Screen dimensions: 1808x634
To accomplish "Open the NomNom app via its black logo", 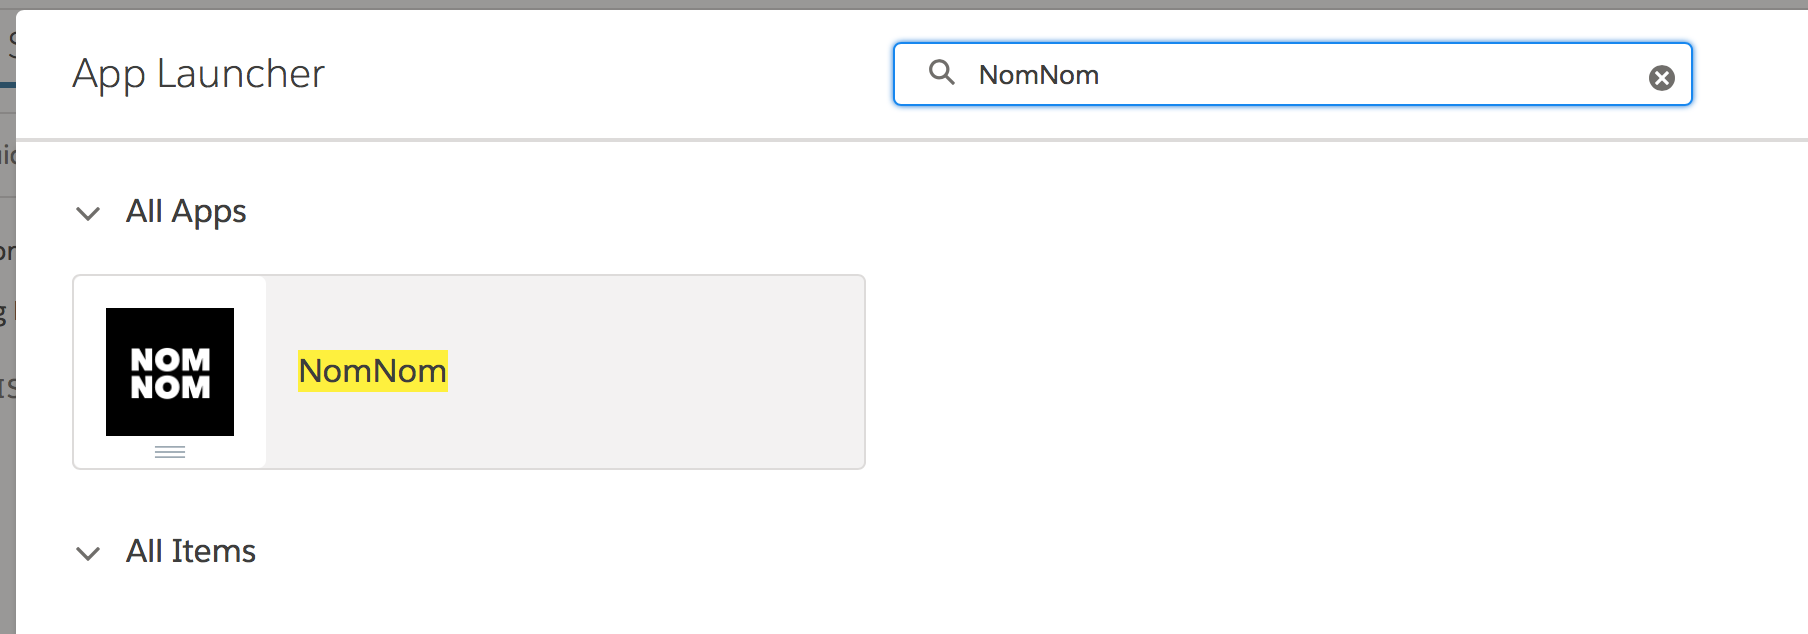I will pos(170,371).
